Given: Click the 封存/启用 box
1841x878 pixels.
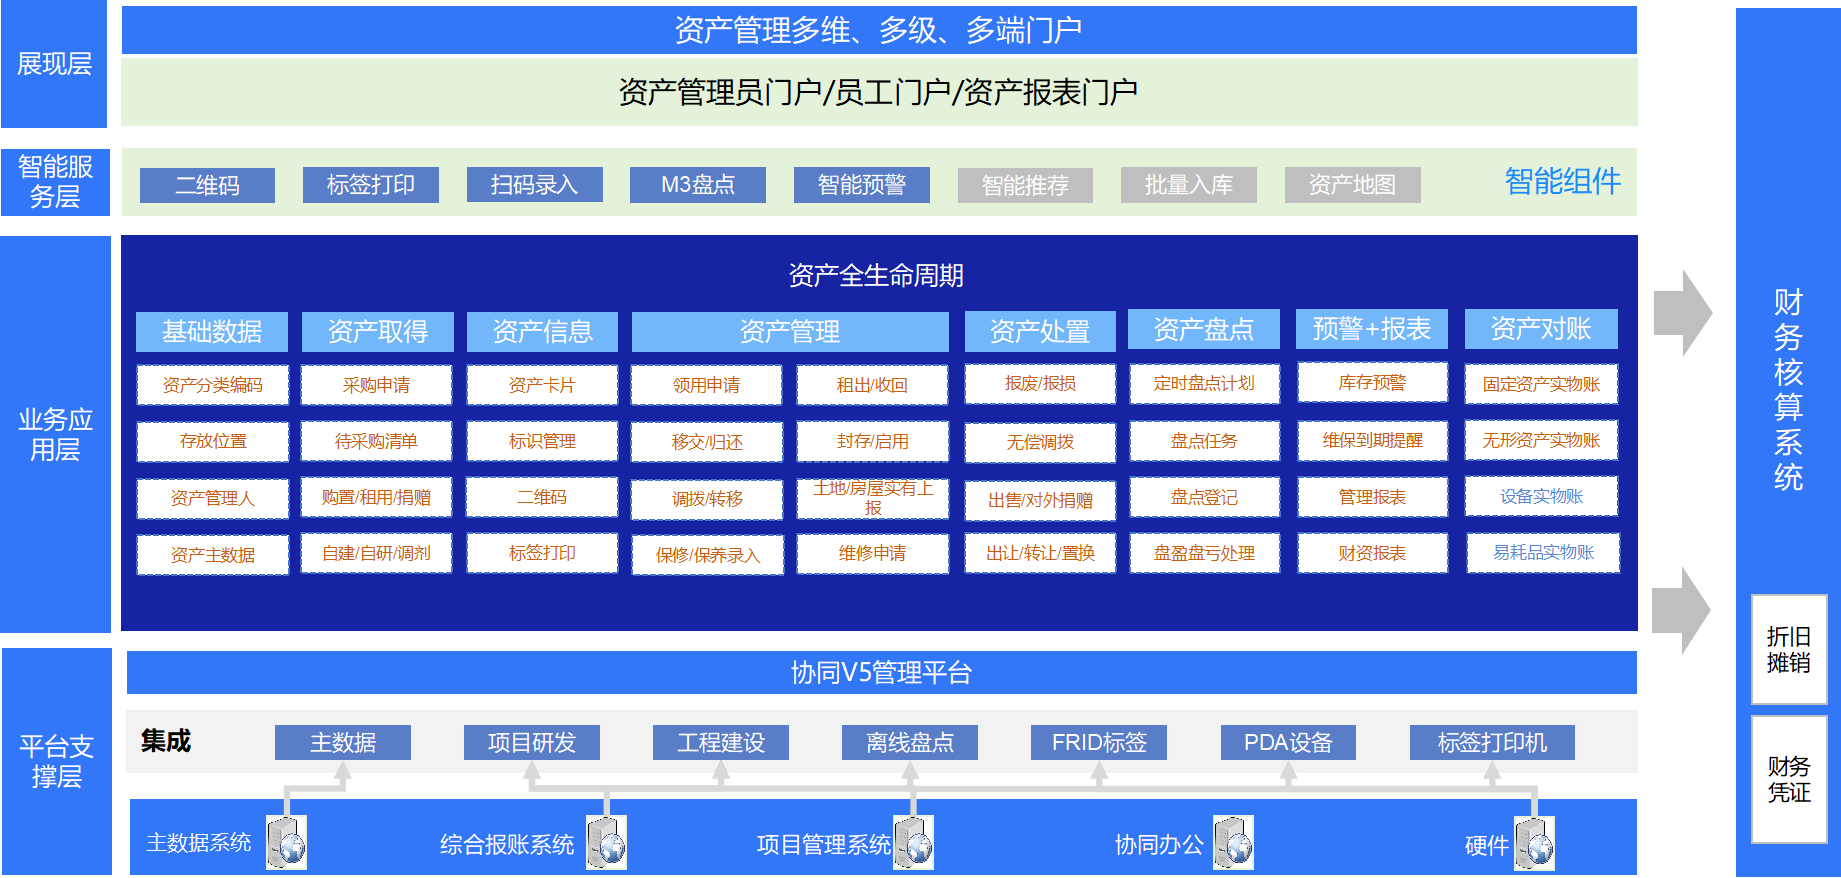Looking at the screenshot, I should [x=872, y=441].
